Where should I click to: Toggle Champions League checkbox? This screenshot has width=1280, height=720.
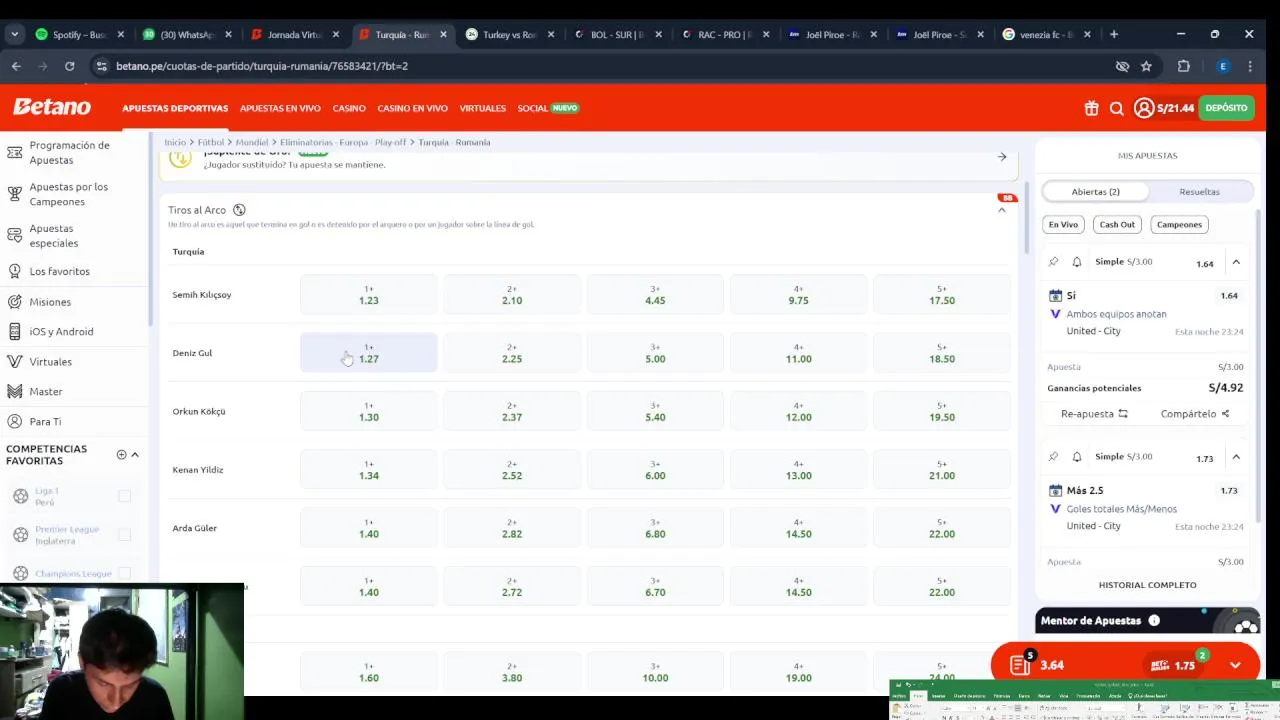124,573
